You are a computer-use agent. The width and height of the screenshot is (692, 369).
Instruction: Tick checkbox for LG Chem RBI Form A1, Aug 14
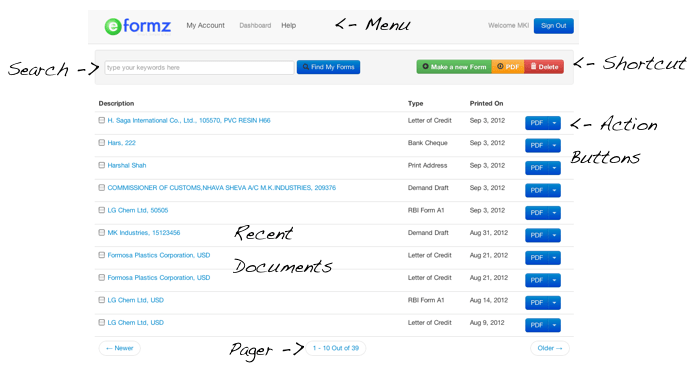pyautogui.click(x=102, y=300)
